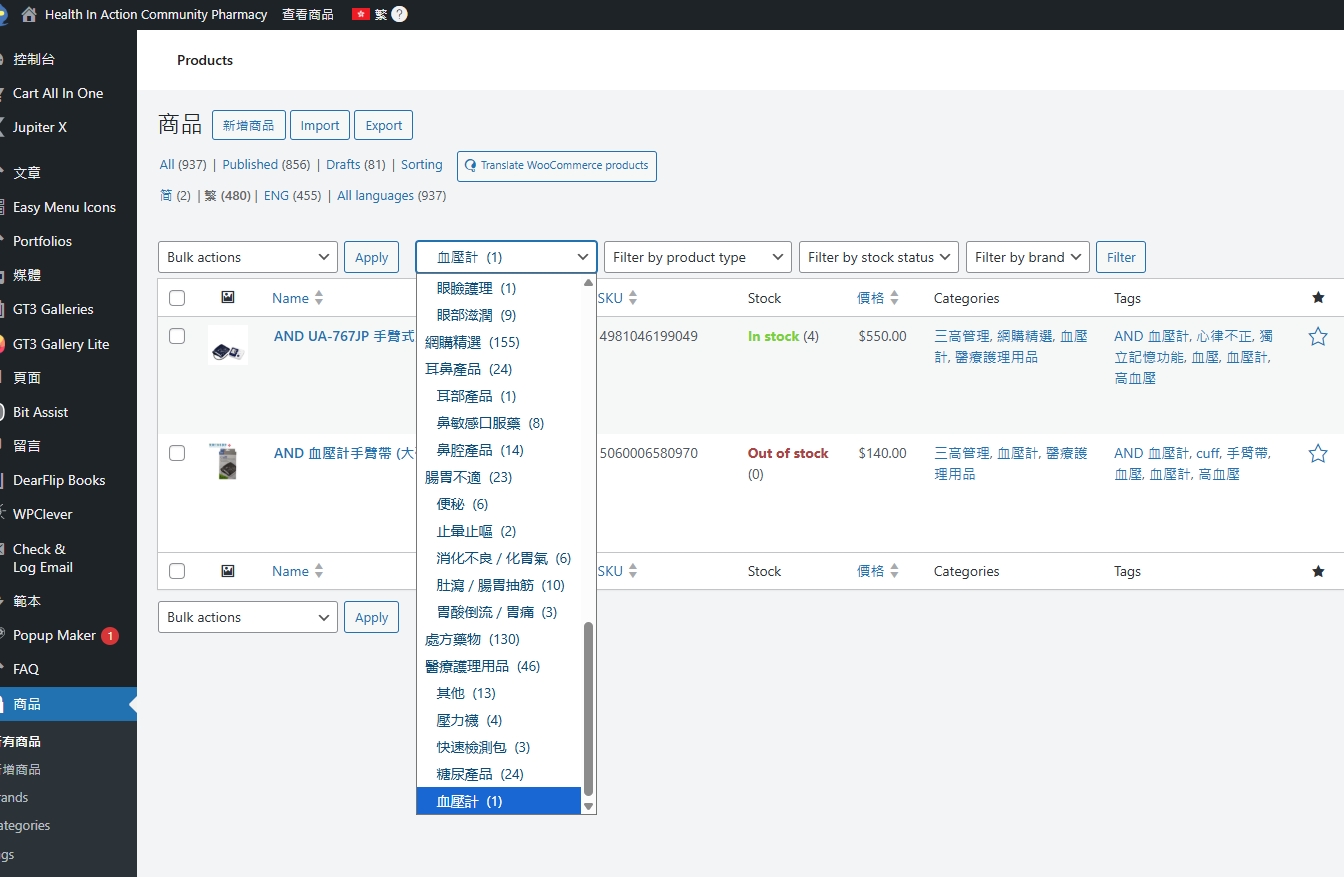Image resolution: width=1344 pixels, height=877 pixels.
Task: Tick the checkbox for AND 血壓計手臂帶 product
Action: point(177,454)
